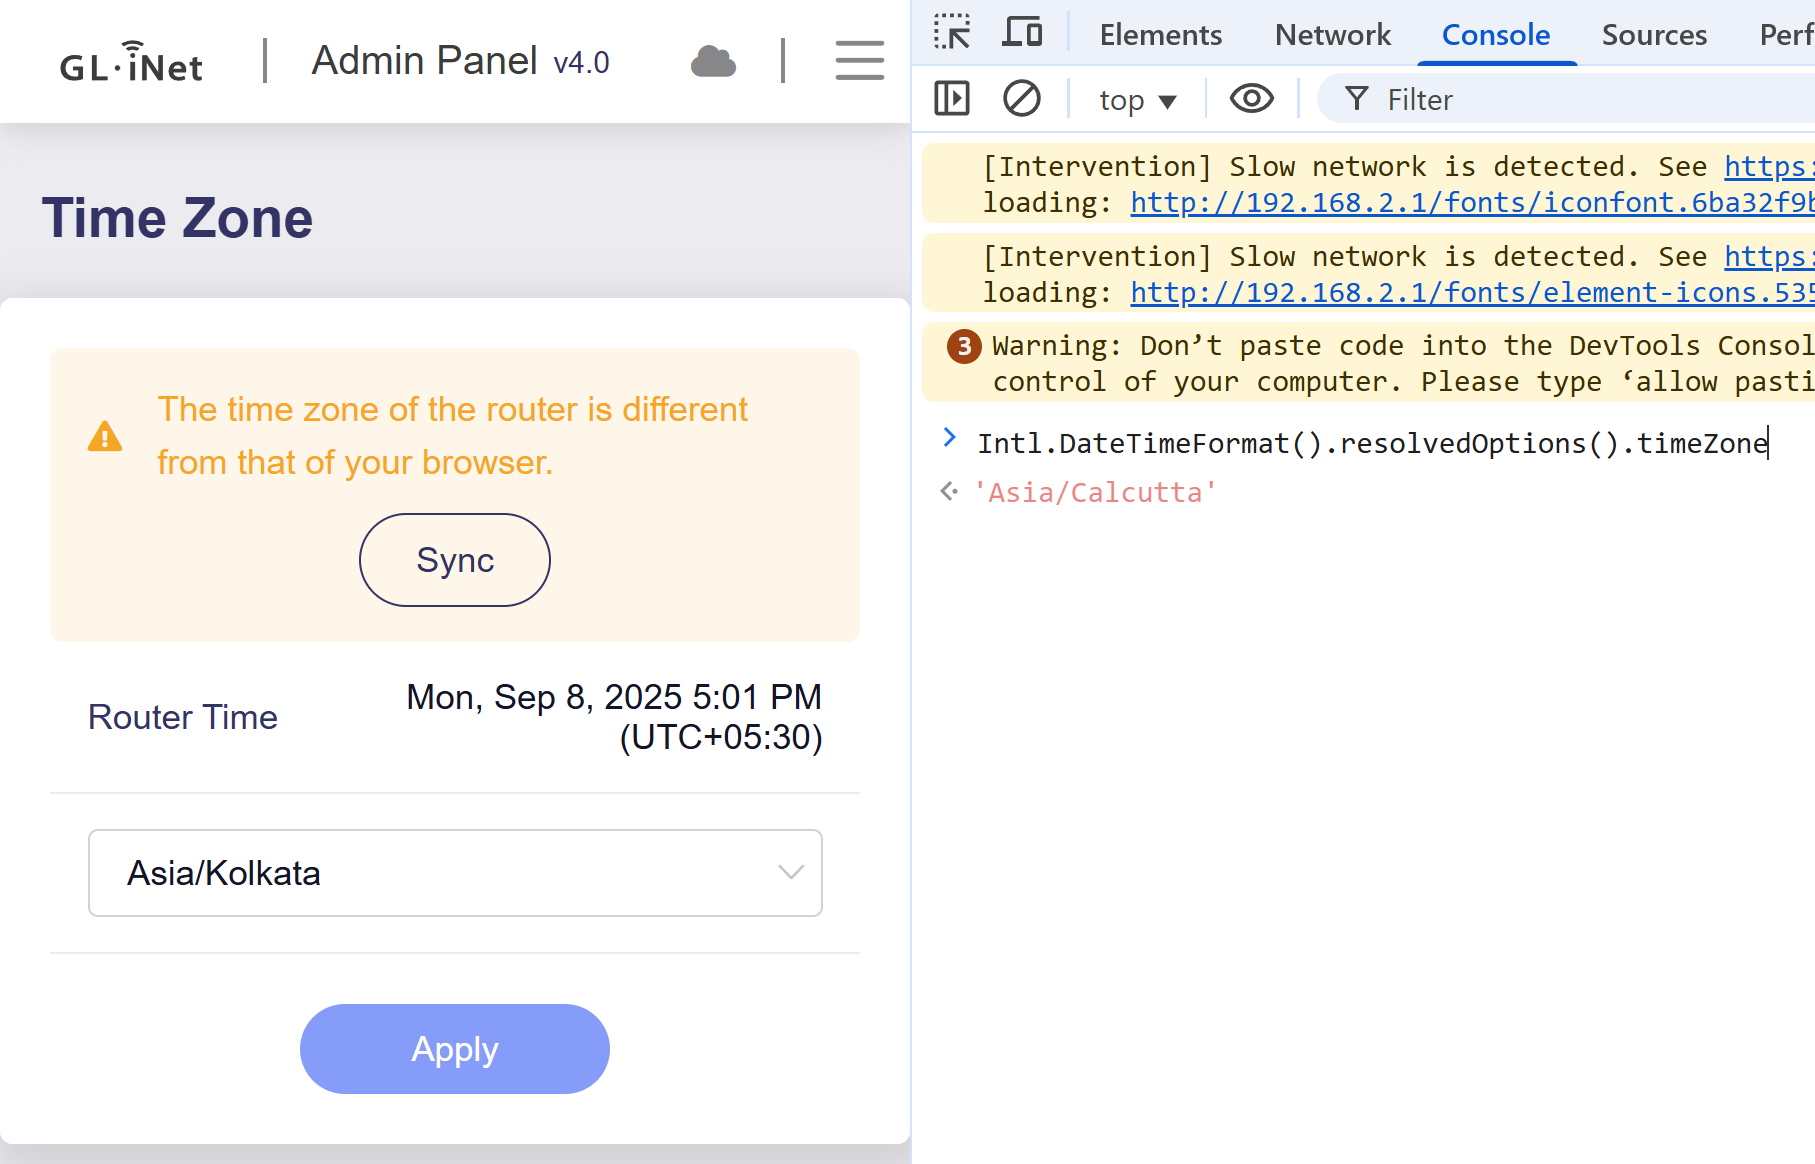The height and width of the screenshot is (1164, 1815).
Task: Clear the console with the ban icon
Action: pos(1021,99)
